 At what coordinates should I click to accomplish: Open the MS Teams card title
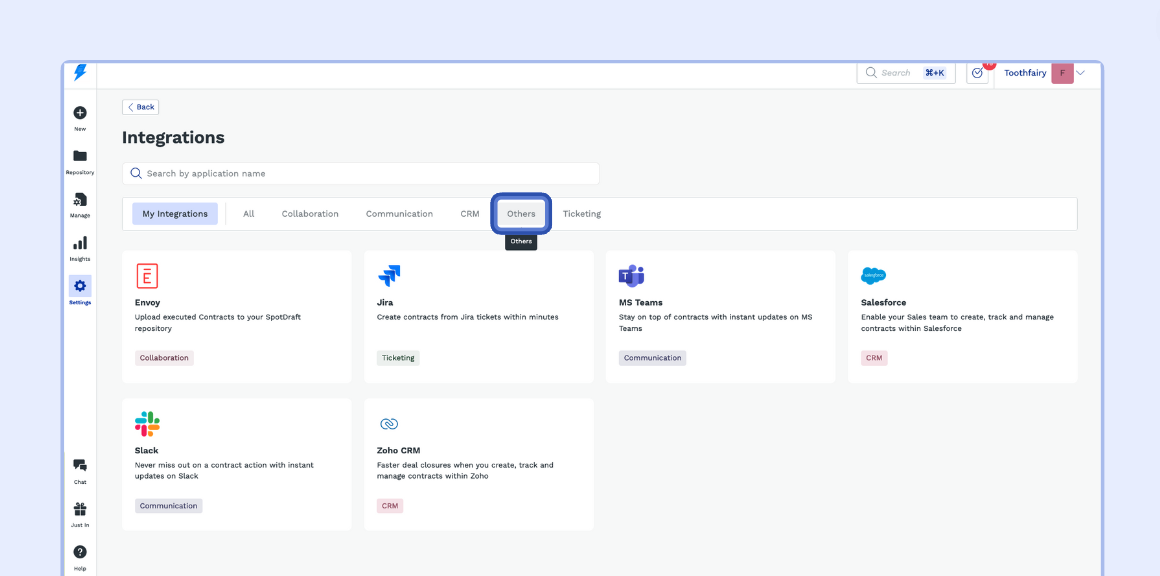click(641, 302)
